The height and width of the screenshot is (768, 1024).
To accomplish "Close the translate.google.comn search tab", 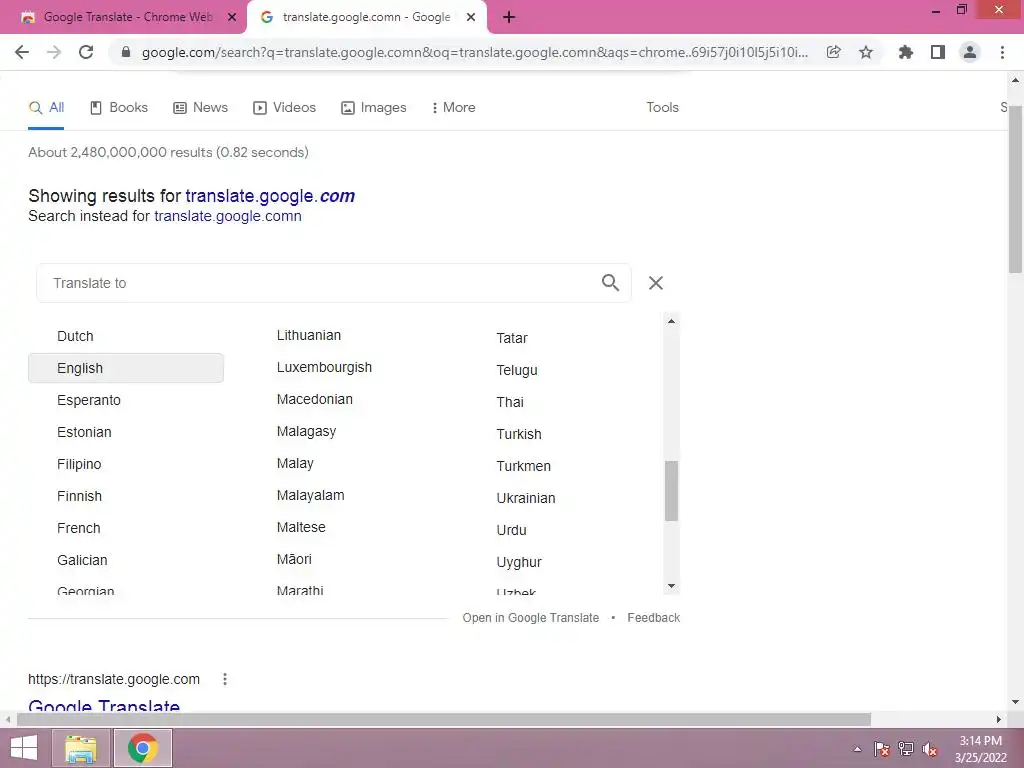I will click(x=471, y=17).
